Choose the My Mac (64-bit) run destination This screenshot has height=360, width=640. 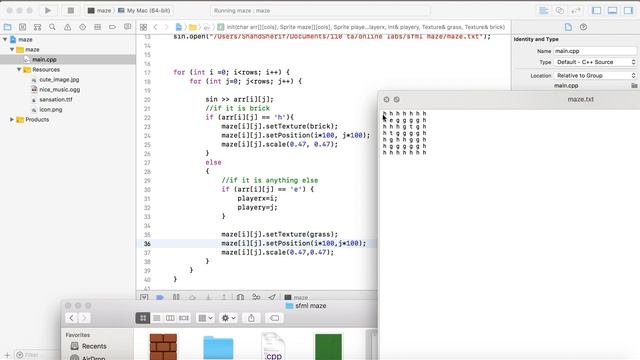pyautogui.click(x=144, y=11)
